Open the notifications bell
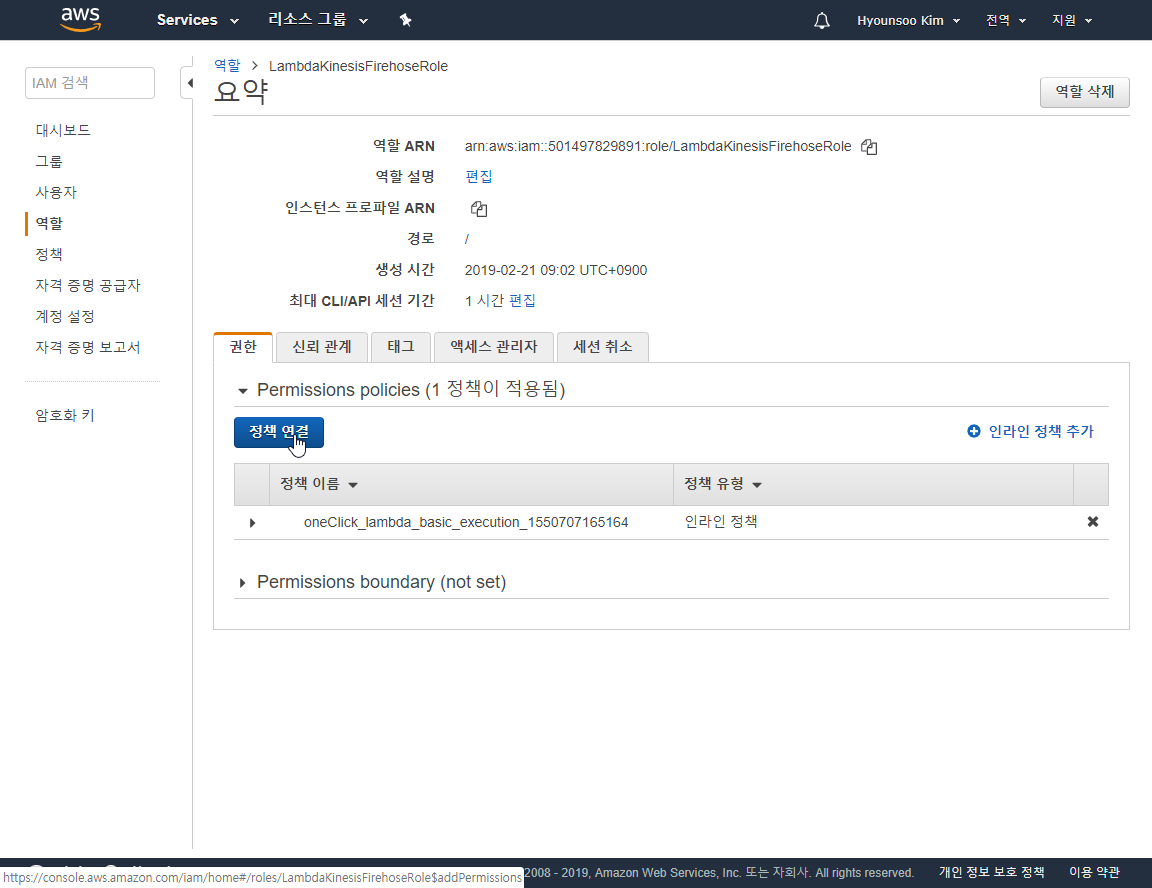Image resolution: width=1152 pixels, height=888 pixels. coord(821,21)
